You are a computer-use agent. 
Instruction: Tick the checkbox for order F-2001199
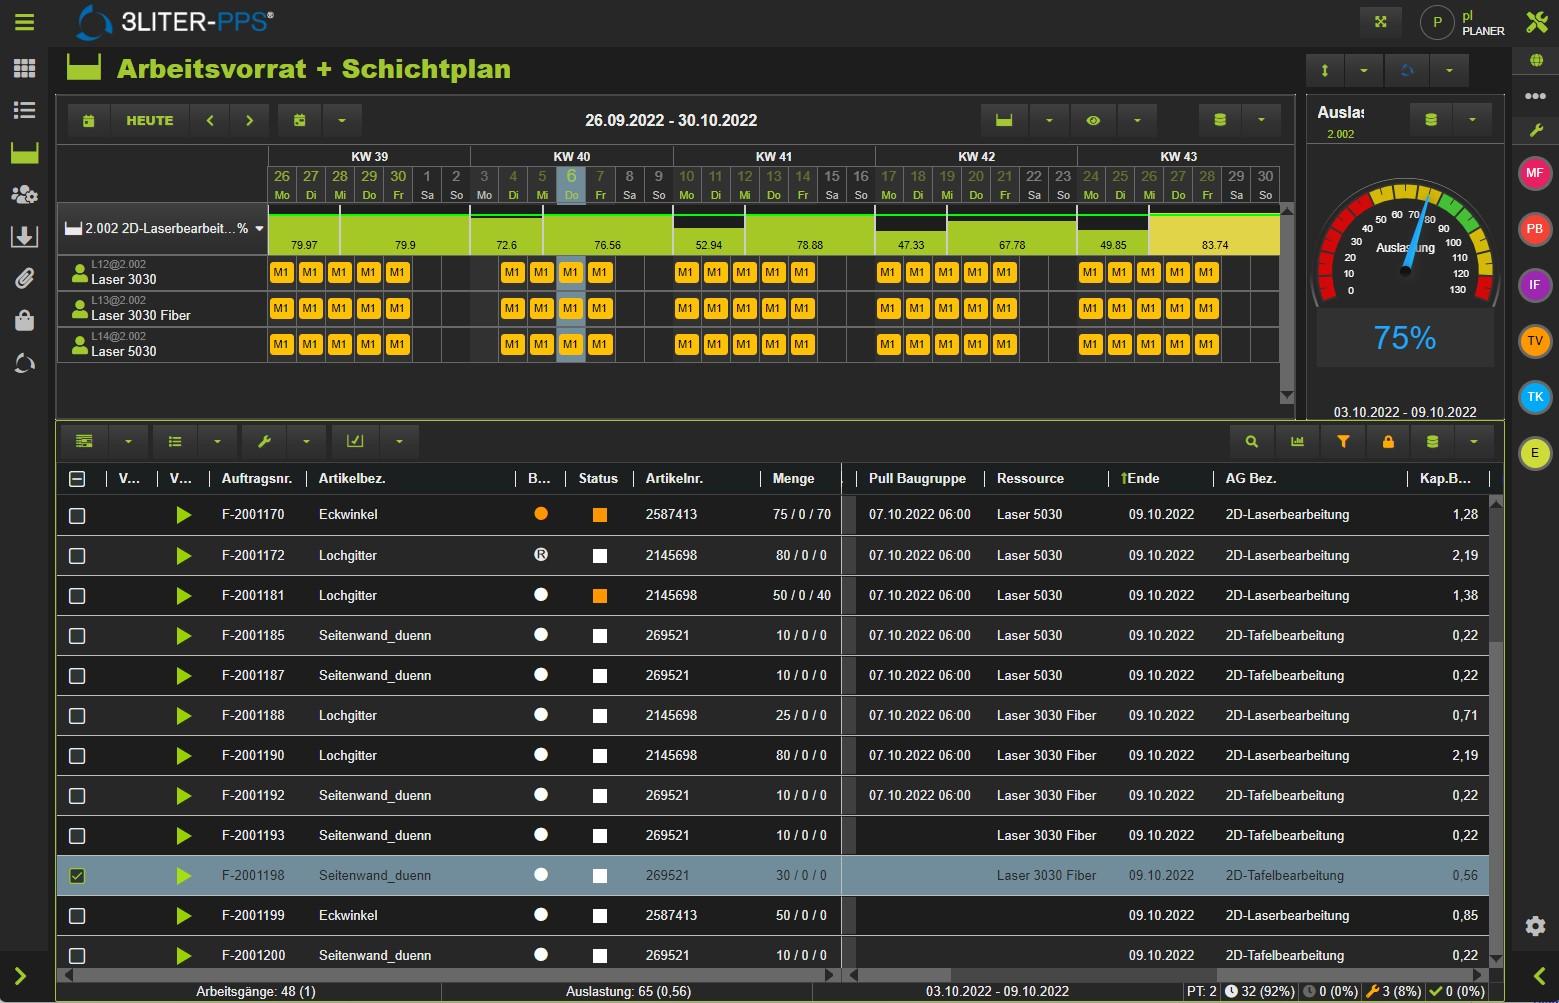pos(77,916)
